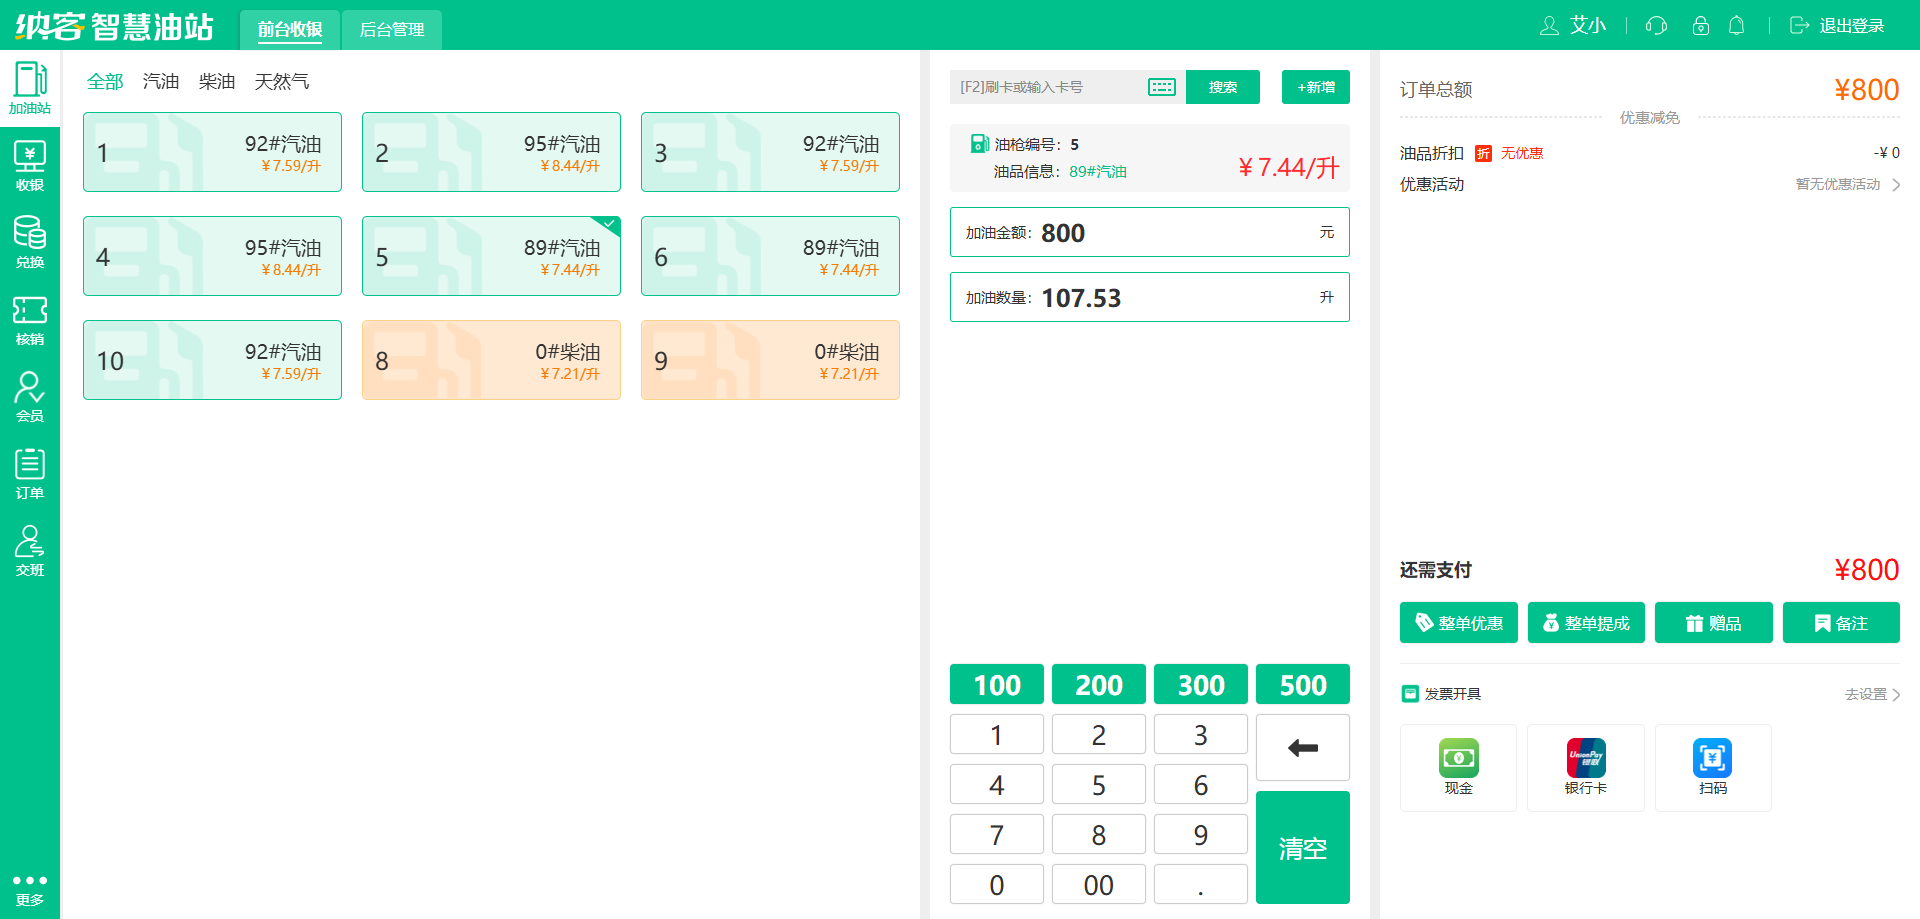Open 去设置 invoice settings link
Screen dimensions: 1920x919
point(1872,694)
